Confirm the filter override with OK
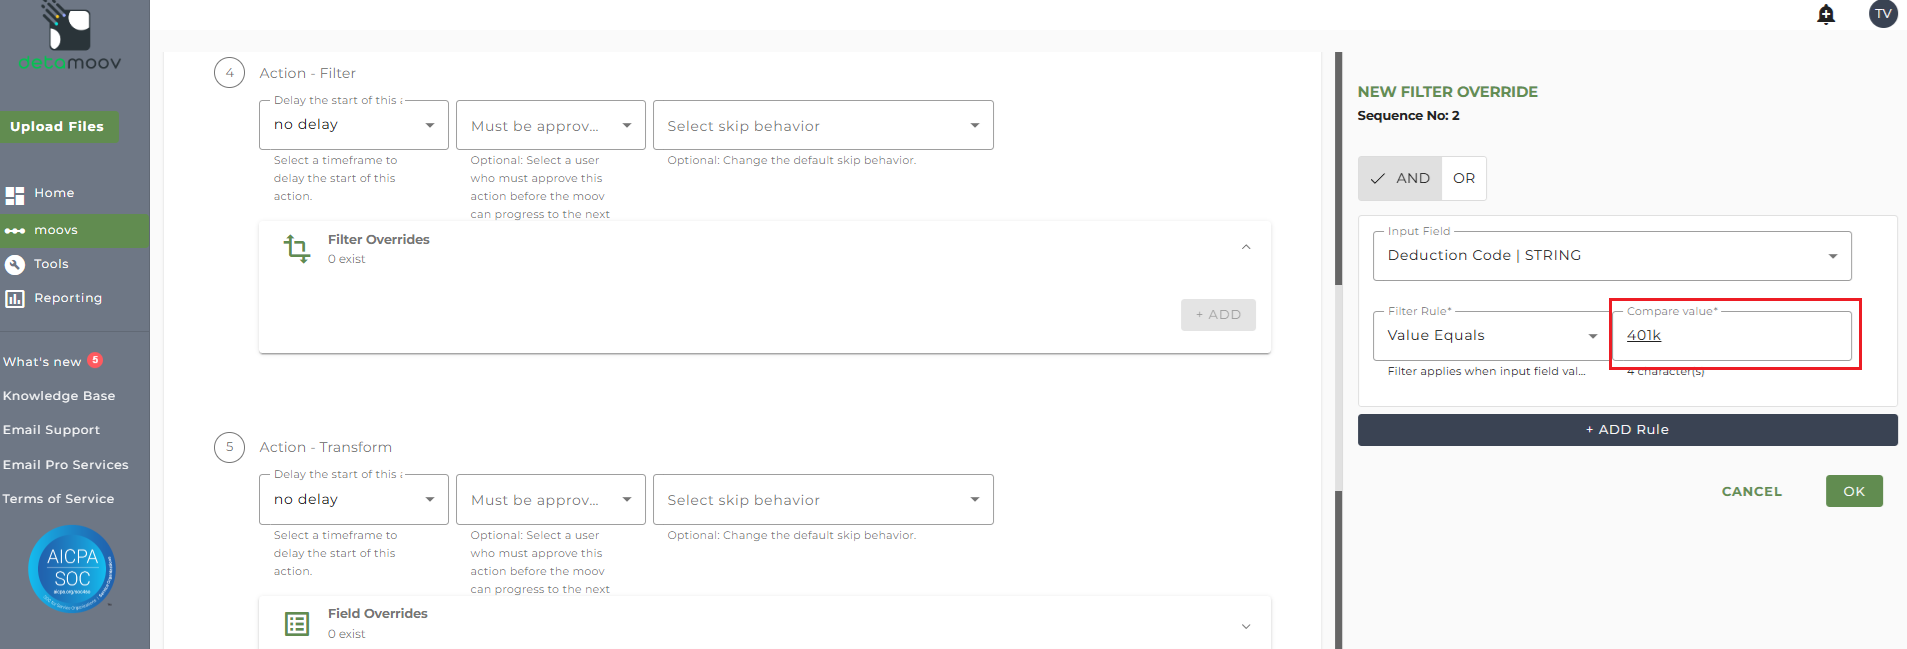 pyautogui.click(x=1854, y=491)
